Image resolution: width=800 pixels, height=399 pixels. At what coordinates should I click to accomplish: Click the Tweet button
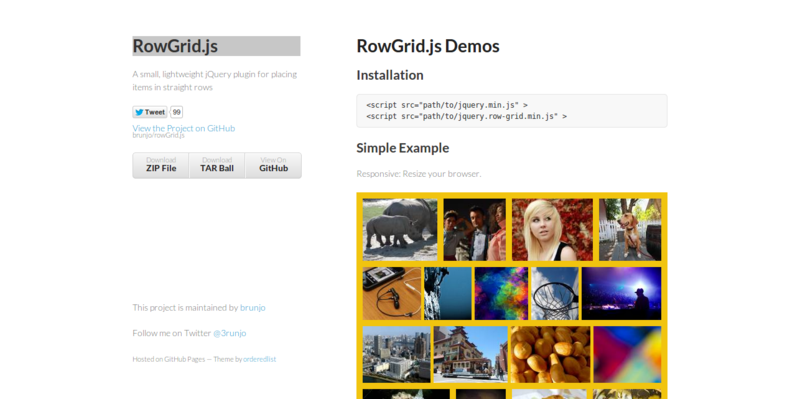(149, 112)
